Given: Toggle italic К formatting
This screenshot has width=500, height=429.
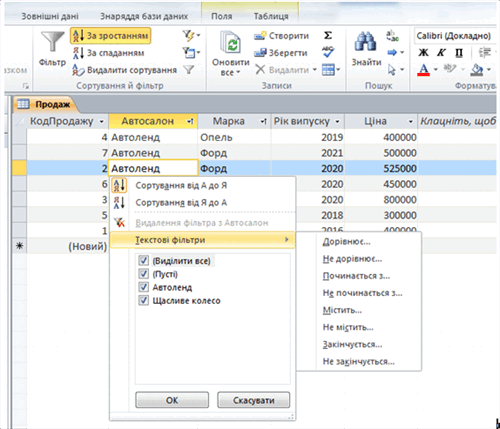Looking at the screenshot, I should (x=441, y=52).
